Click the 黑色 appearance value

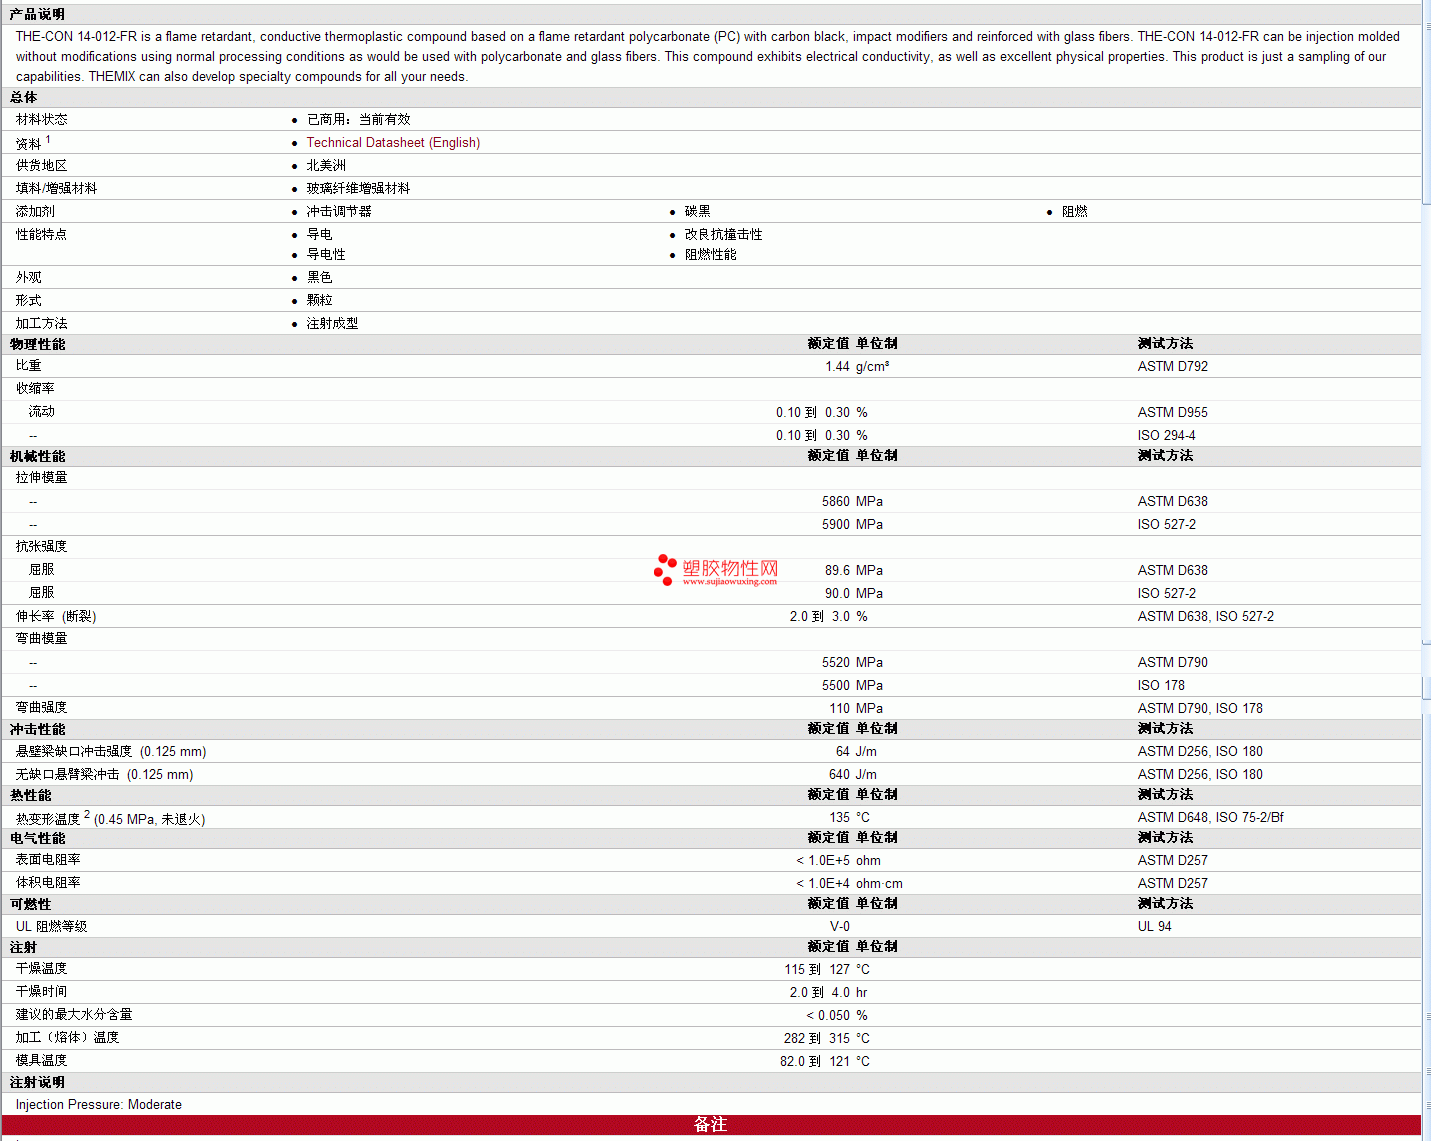coord(319,277)
